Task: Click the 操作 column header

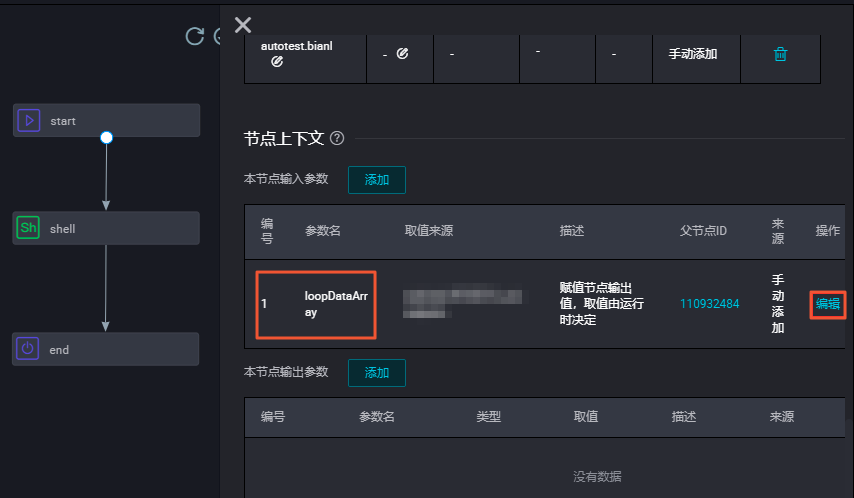Action: point(828,230)
